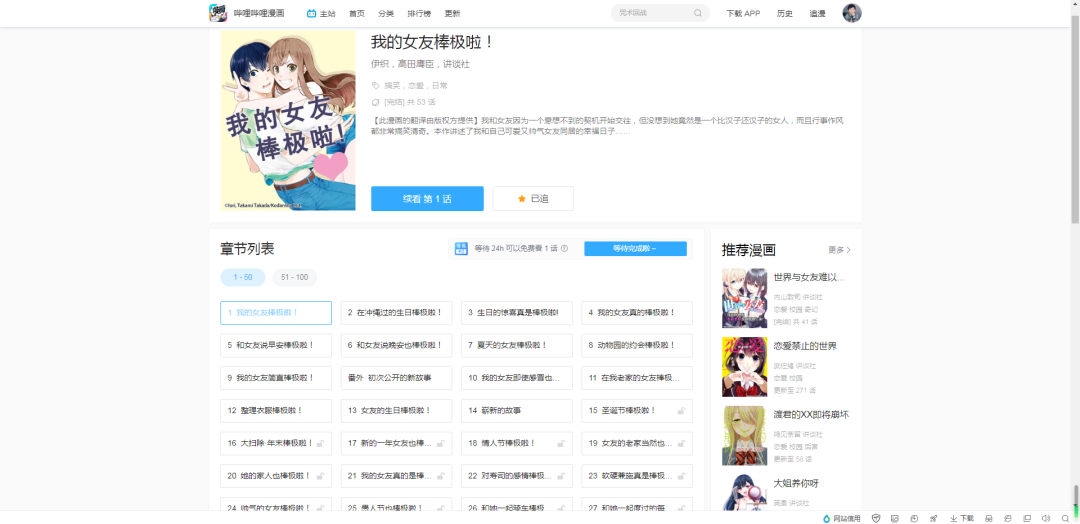Viewport: 1080px width, 524px height.
Task: Click the IE browser mode icon in status bar
Action: coord(1008,518)
